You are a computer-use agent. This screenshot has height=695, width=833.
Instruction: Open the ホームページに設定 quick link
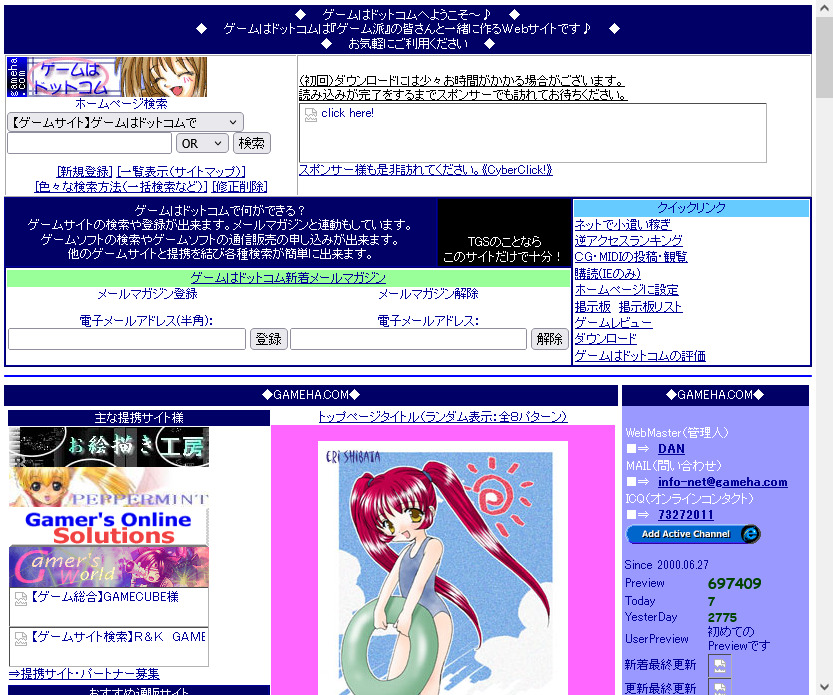tap(626, 290)
